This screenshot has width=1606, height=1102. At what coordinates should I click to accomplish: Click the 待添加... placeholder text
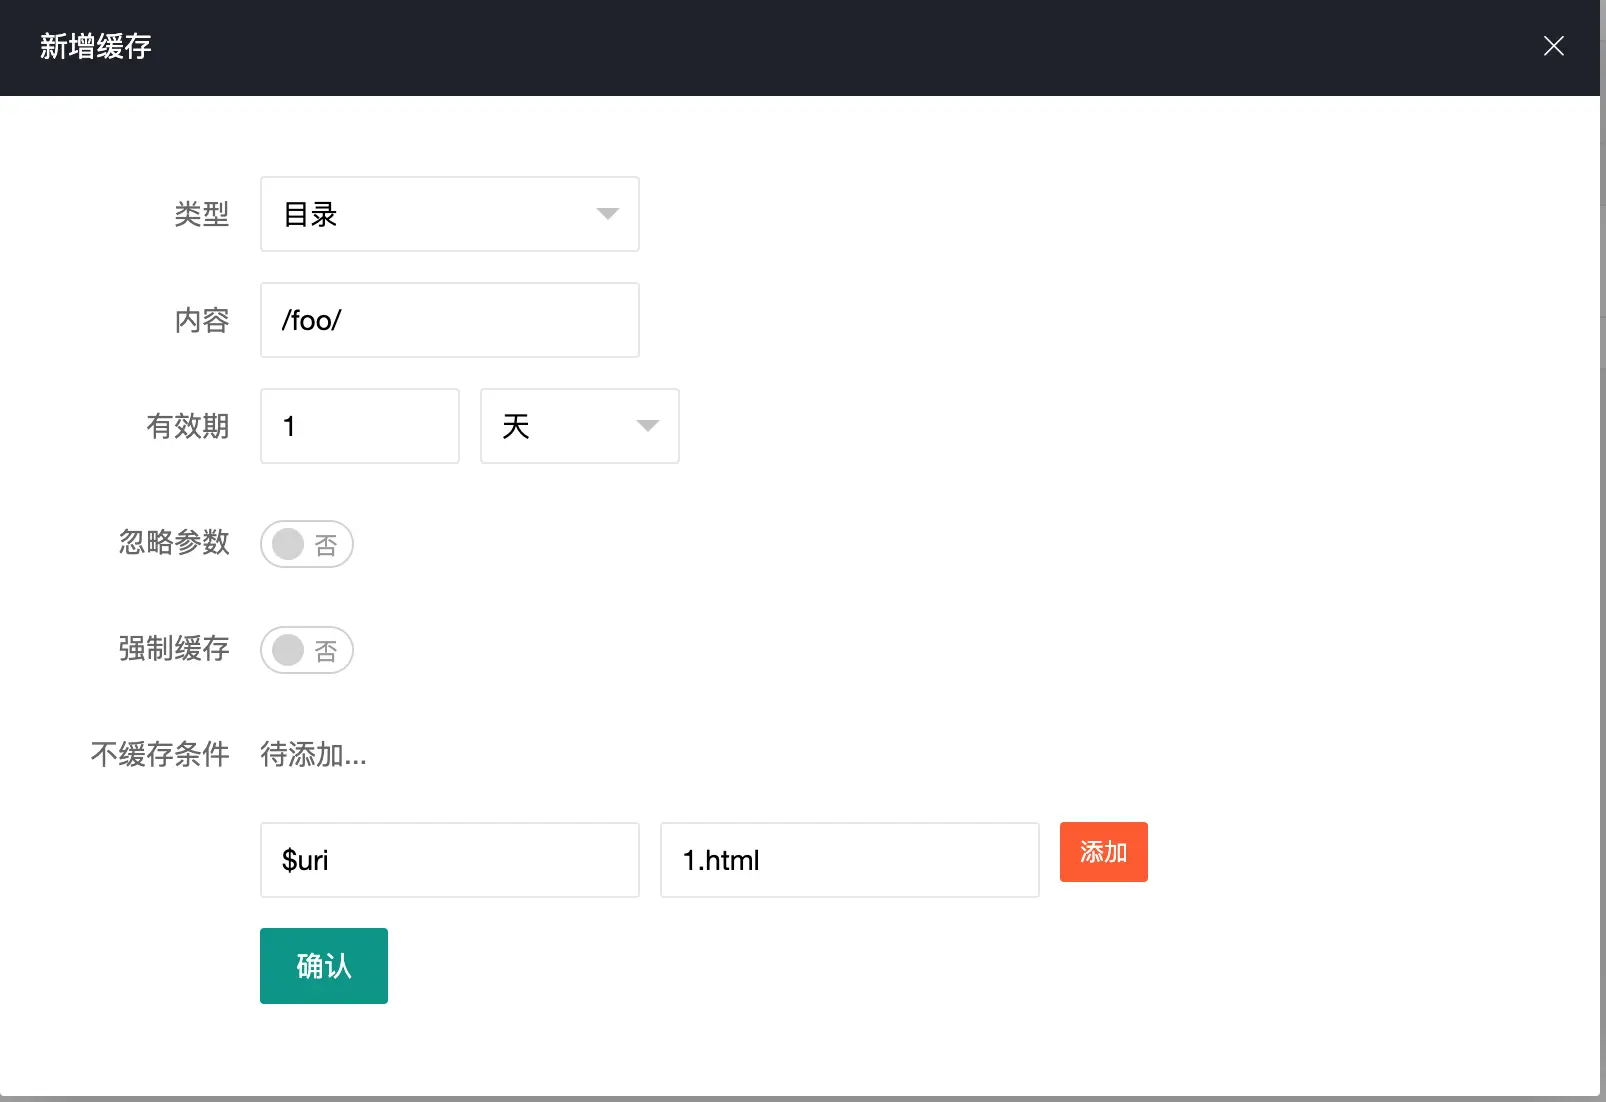click(313, 754)
